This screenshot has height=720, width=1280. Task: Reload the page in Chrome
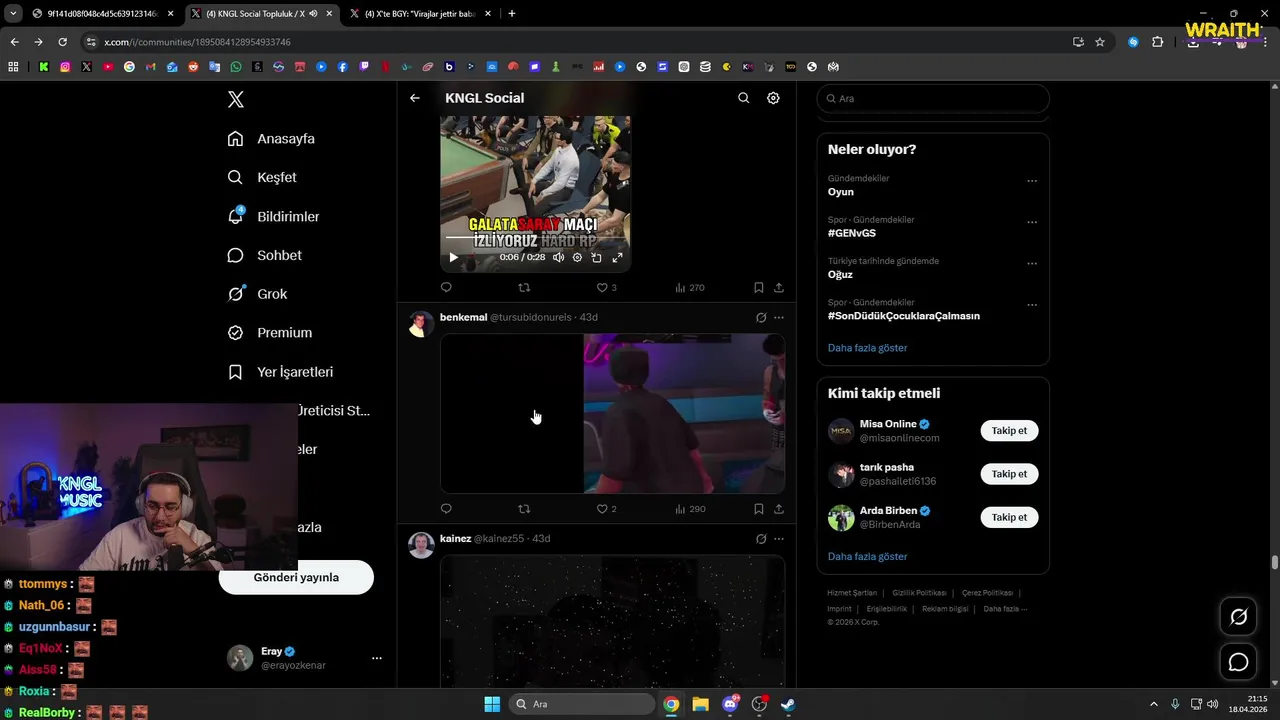[x=62, y=42]
